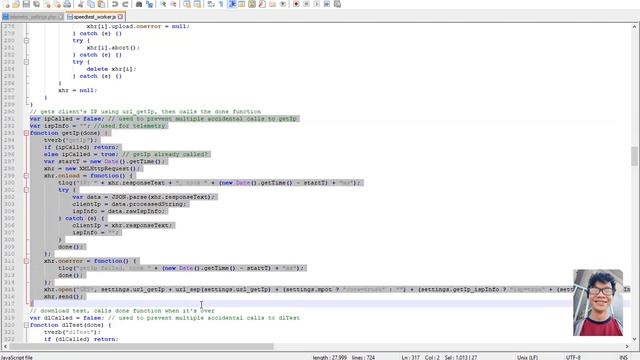This screenshot has width=640, height=360.
Task: Click 'Ln : 317' in the status bar
Action: pos(411,358)
